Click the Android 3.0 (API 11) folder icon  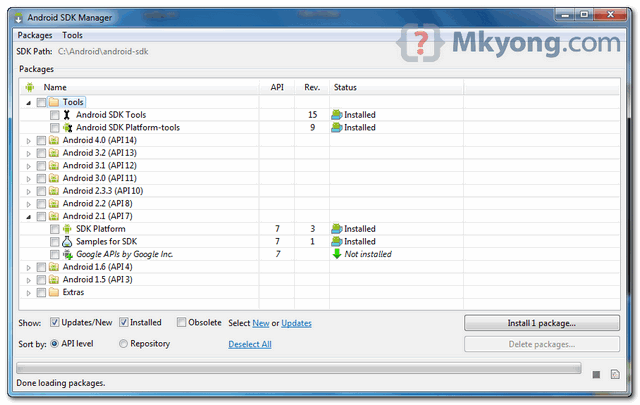pos(54,178)
